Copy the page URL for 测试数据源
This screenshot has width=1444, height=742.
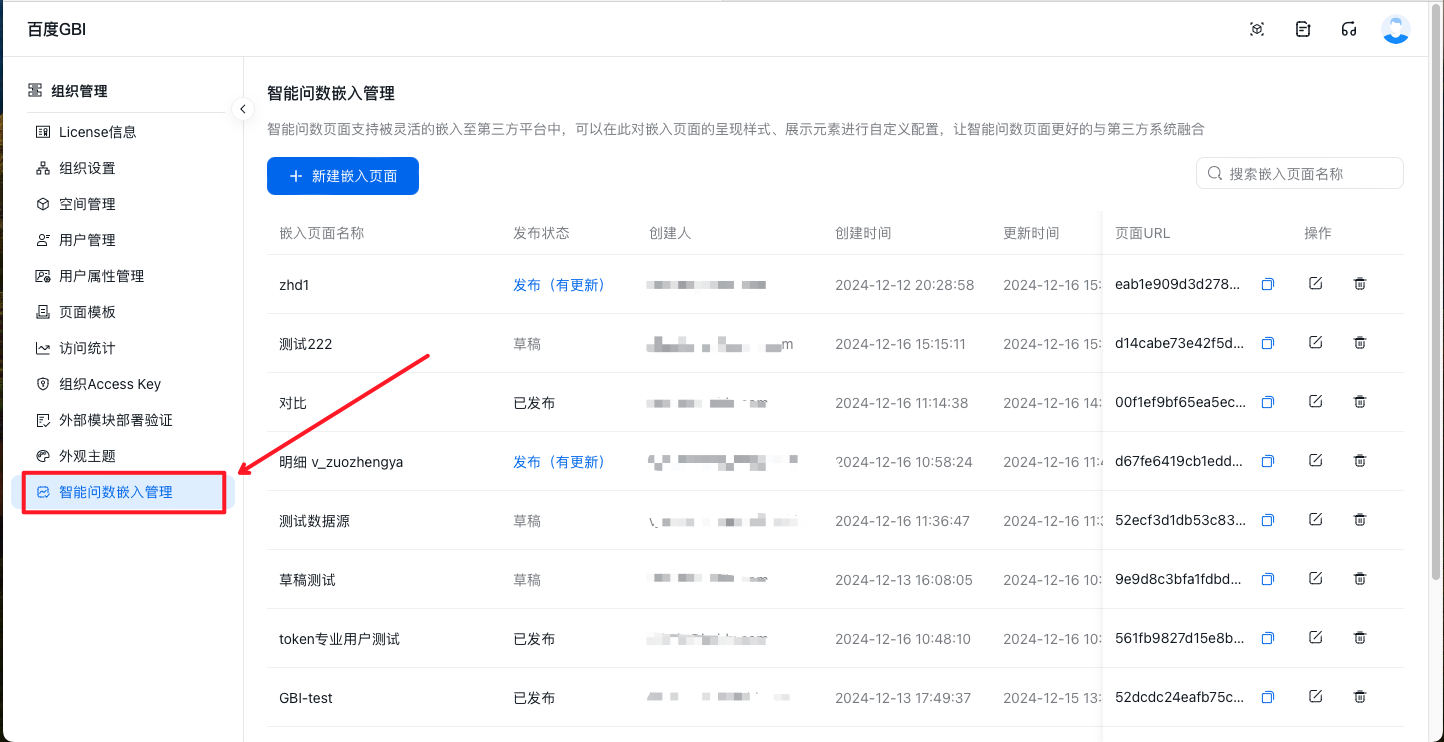[1268, 521]
